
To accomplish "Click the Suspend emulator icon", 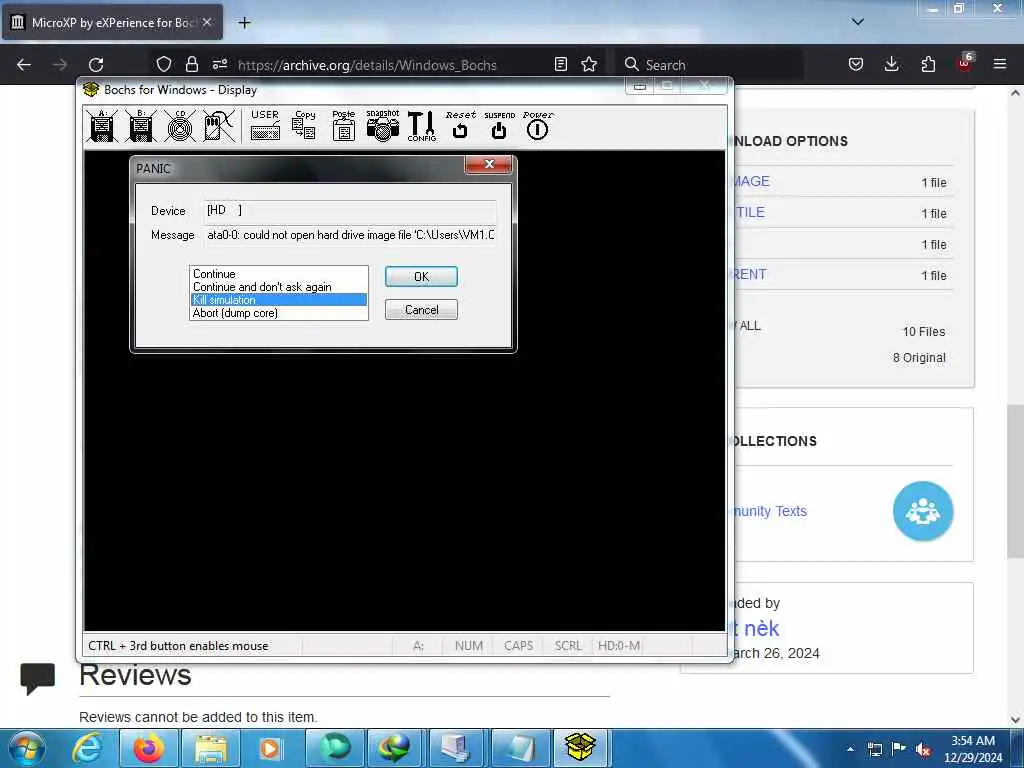I will (499, 125).
